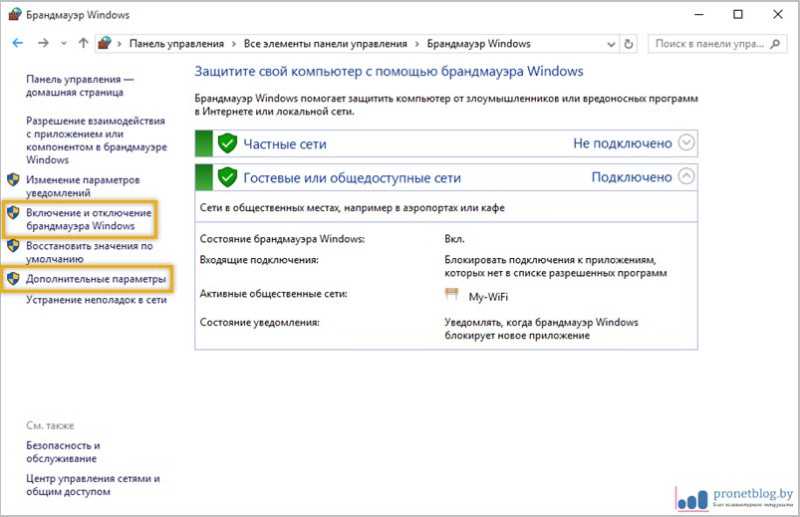Expand Частные сети with the down chevron
This screenshot has height=517, width=800.
tap(686, 142)
